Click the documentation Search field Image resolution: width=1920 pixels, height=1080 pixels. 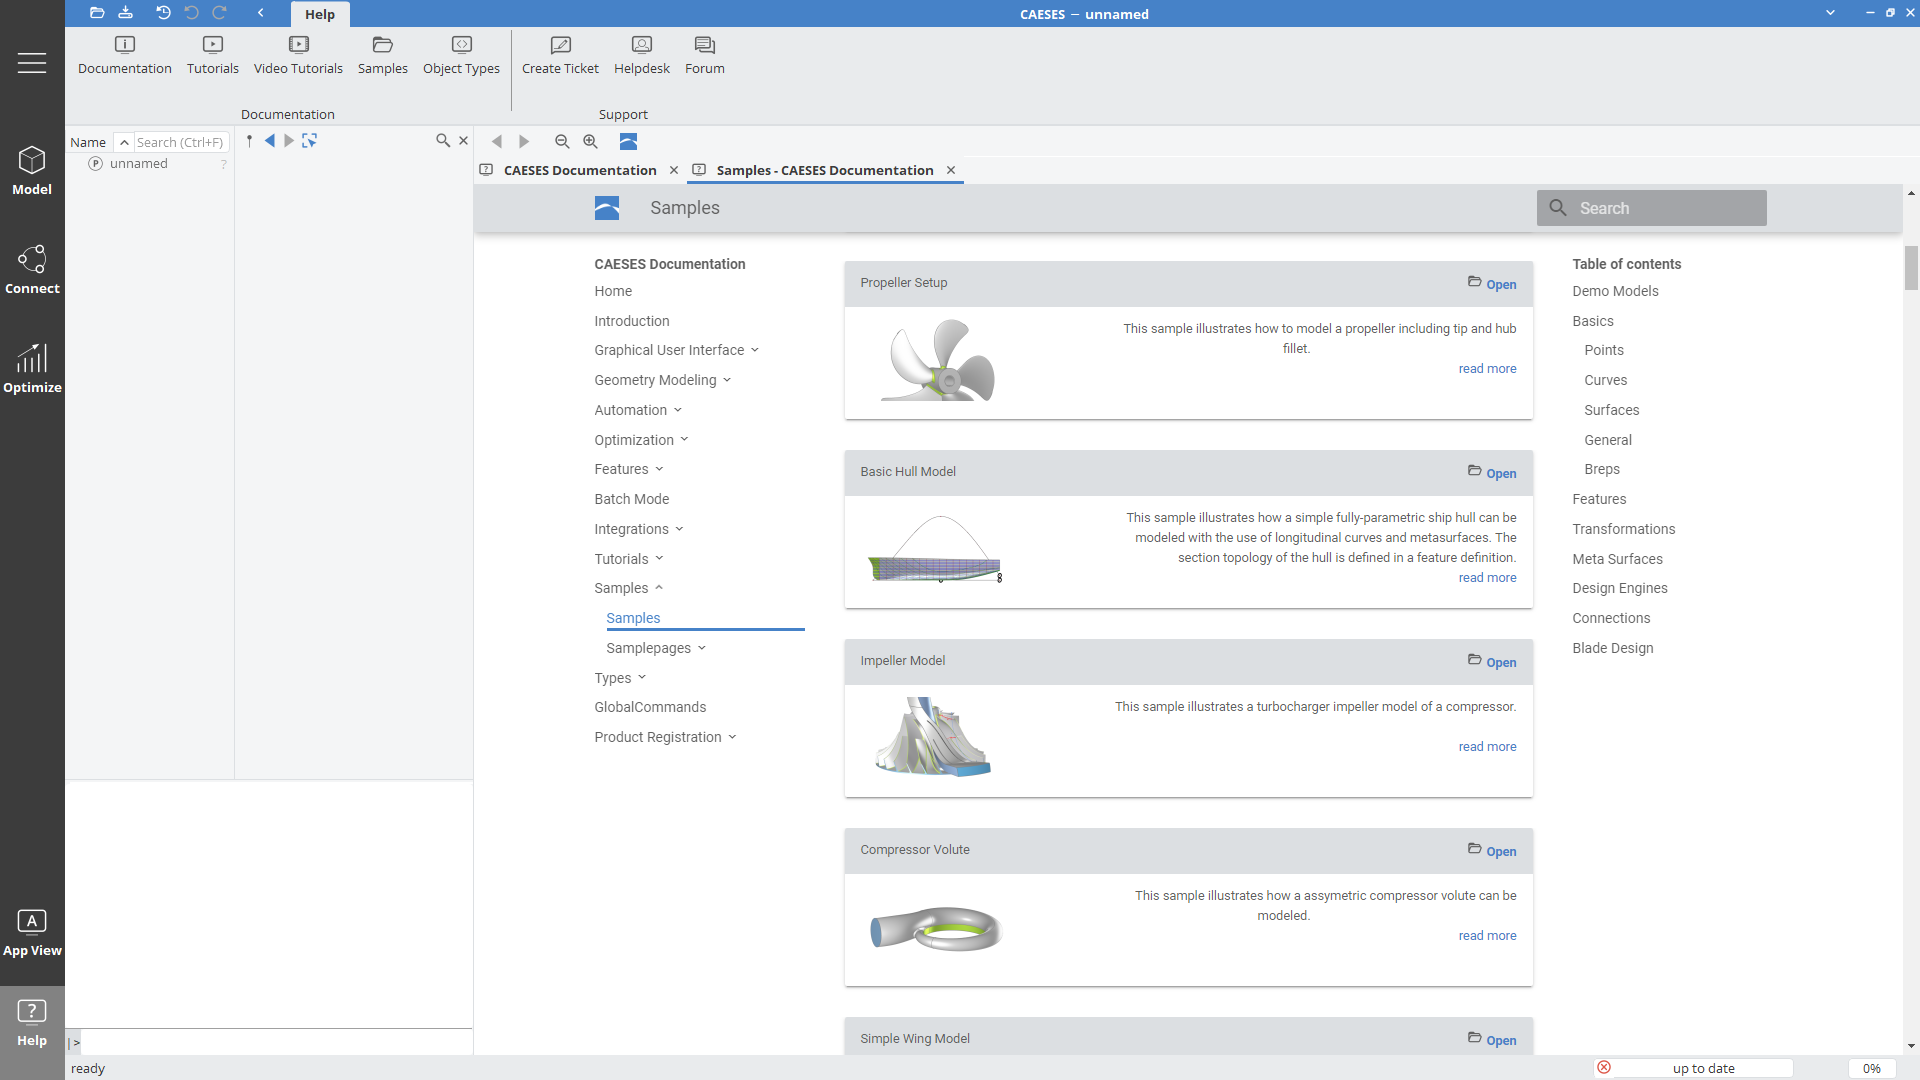[1652, 208]
